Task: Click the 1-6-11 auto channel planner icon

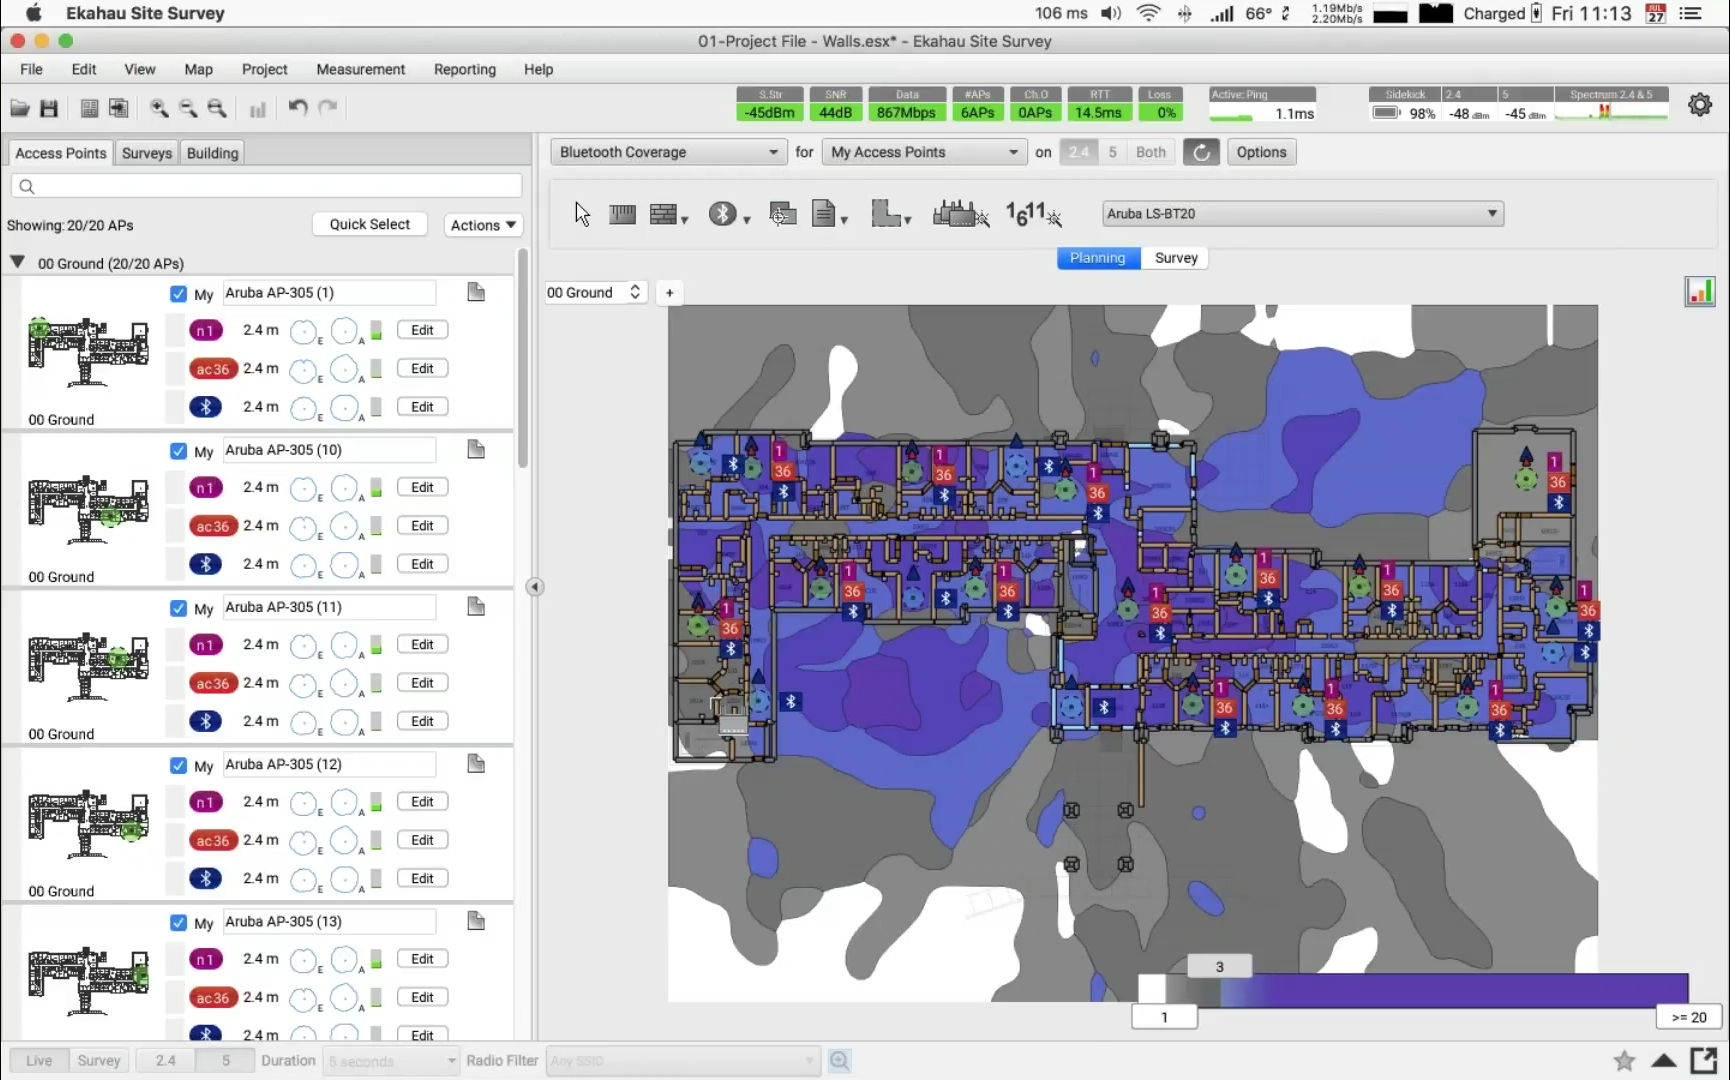Action: (1033, 213)
